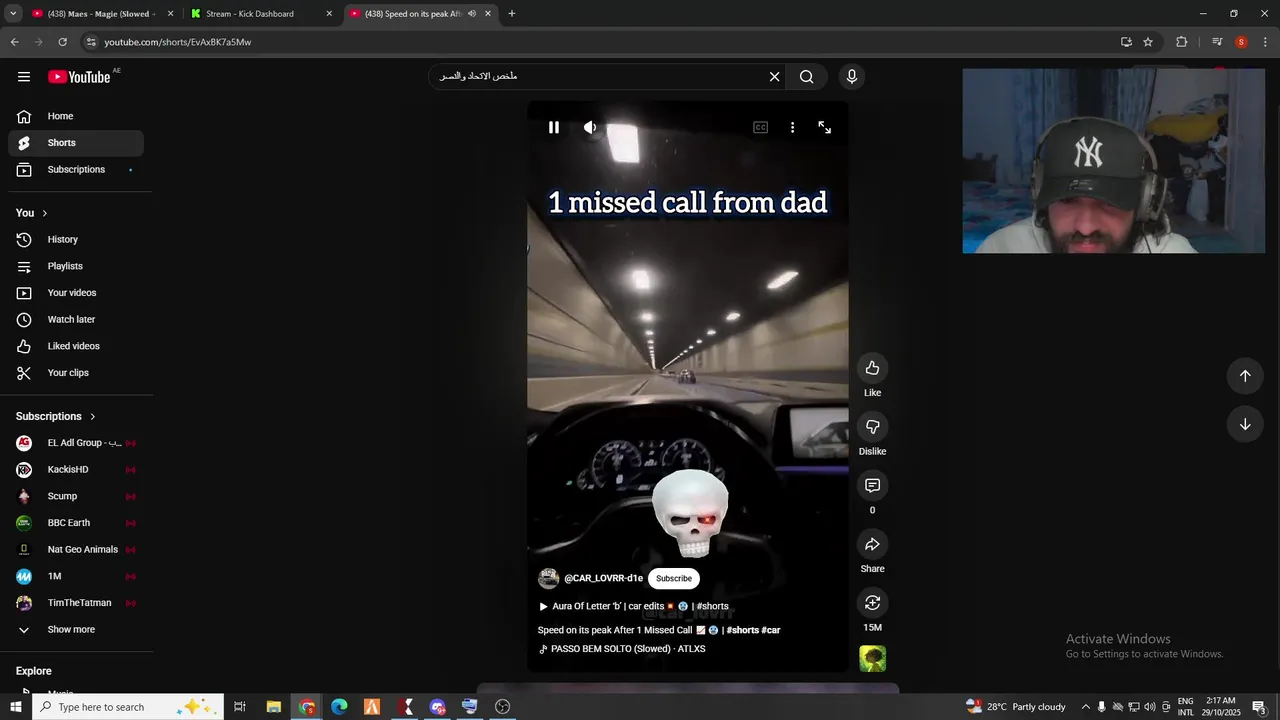Image resolution: width=1280 pixels, height=720 pixels.
Task: Open the 1M channel
Action: pos(76,576)
